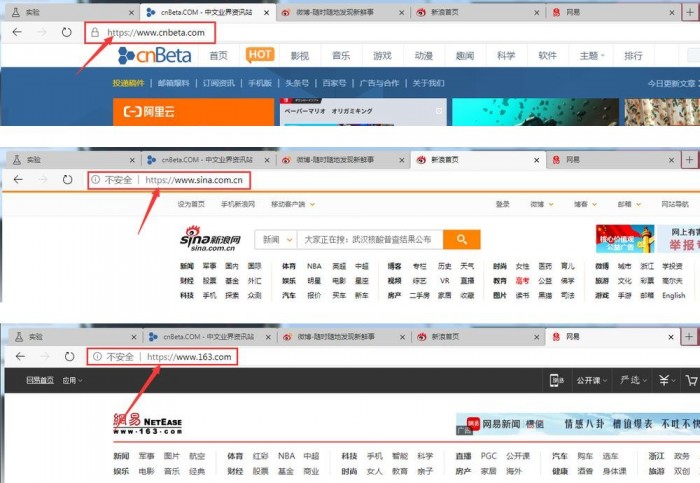700x483 pixels.
Task: Select the HOT tab in cnBeta navigation
Action: (260, 55)
